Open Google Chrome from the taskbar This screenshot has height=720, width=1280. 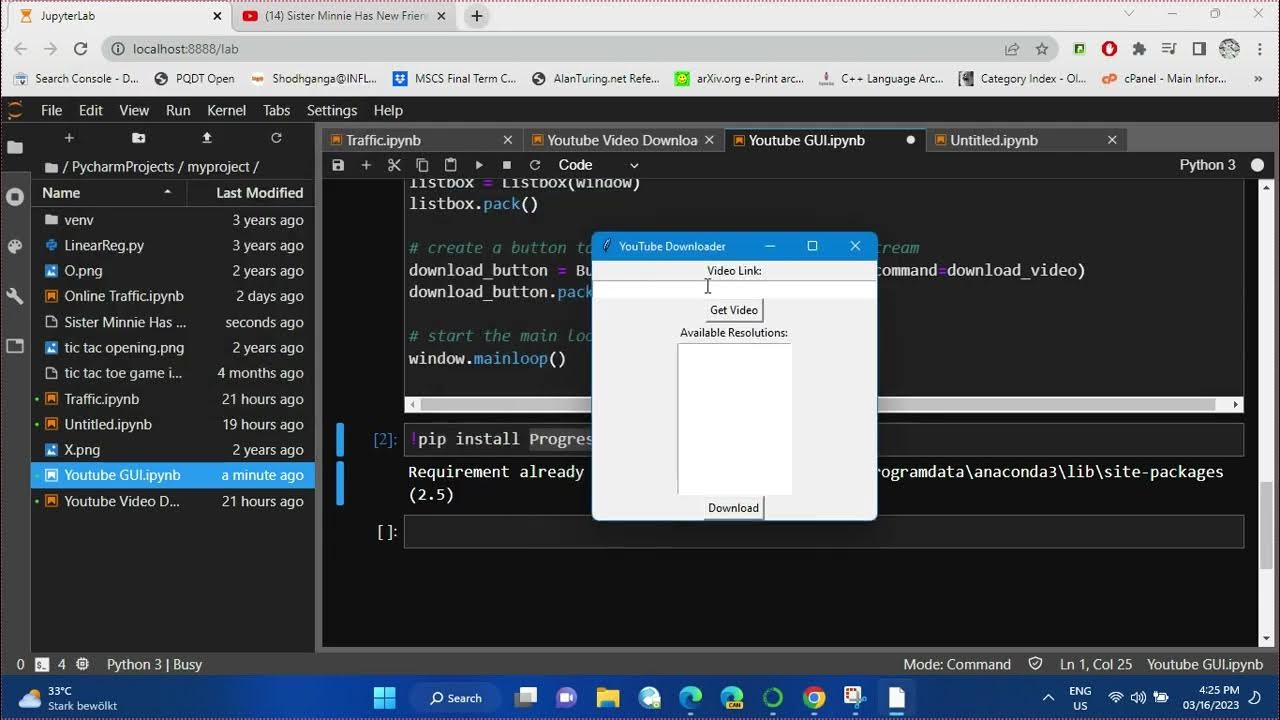814,697
